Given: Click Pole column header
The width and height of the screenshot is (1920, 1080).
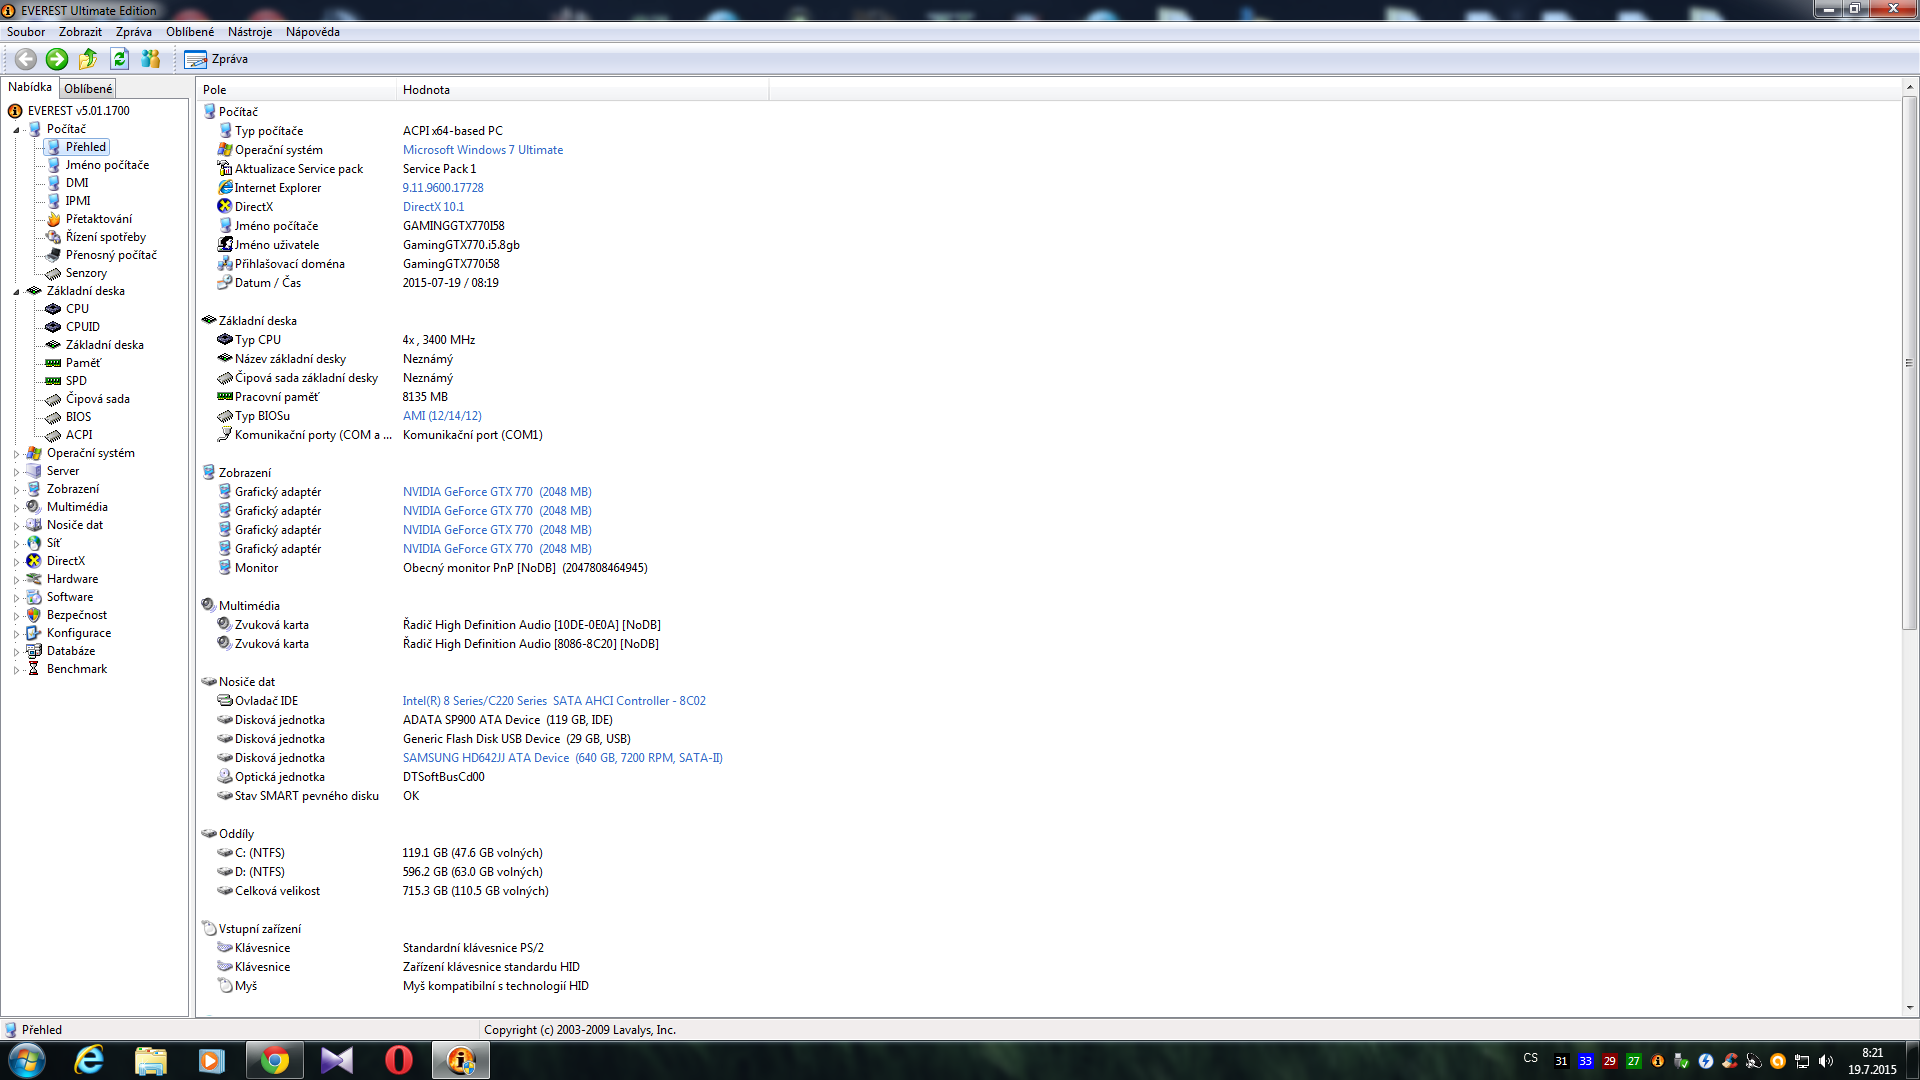Looking at the screenshot, I should [x=296, y=90].
